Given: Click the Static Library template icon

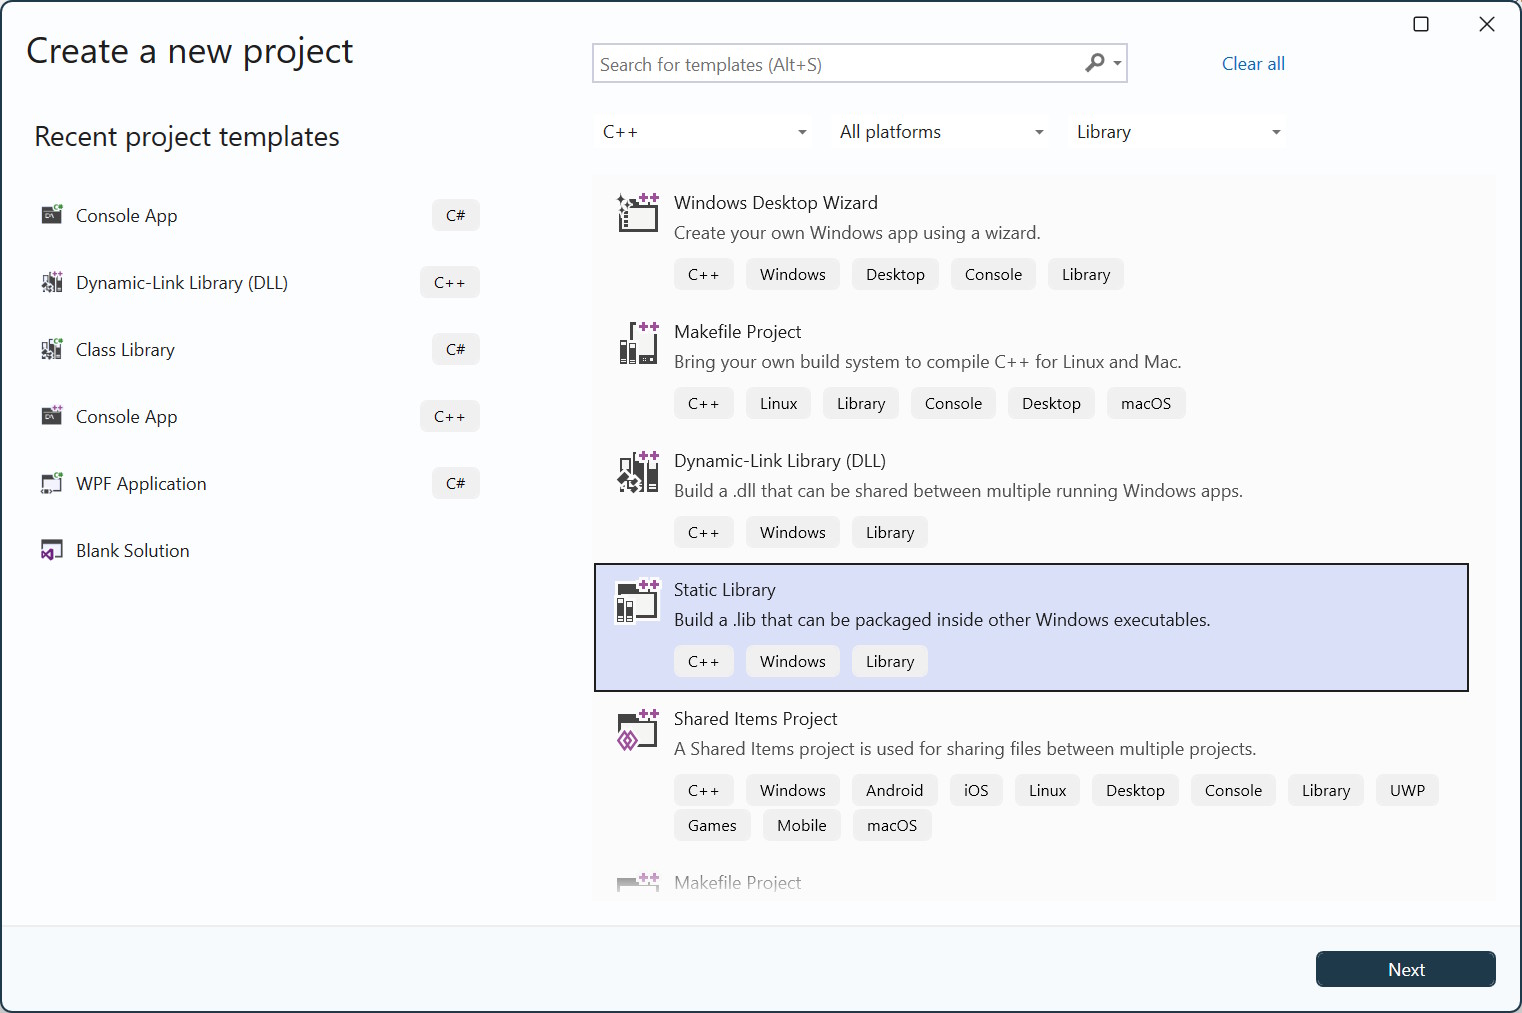Looking at the screenshot, I should (x=638, y=601).
